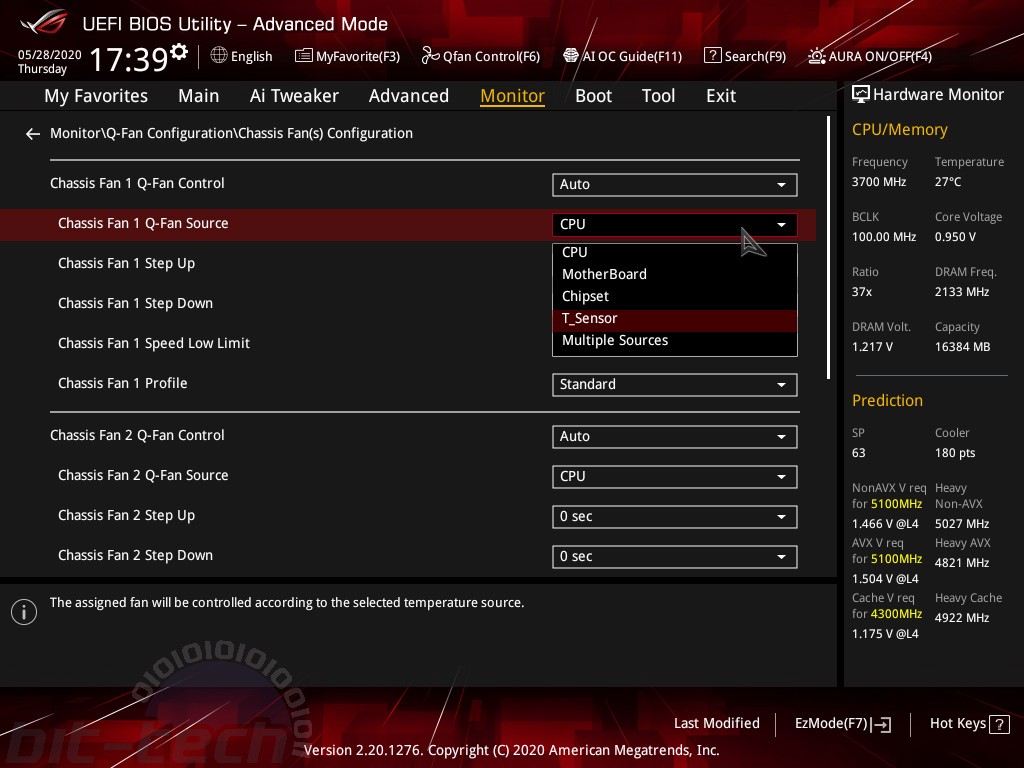1024x768 pixels.
Task: Select Chipset in the source list
Action: pyautogui.click(x=675, y=296)
